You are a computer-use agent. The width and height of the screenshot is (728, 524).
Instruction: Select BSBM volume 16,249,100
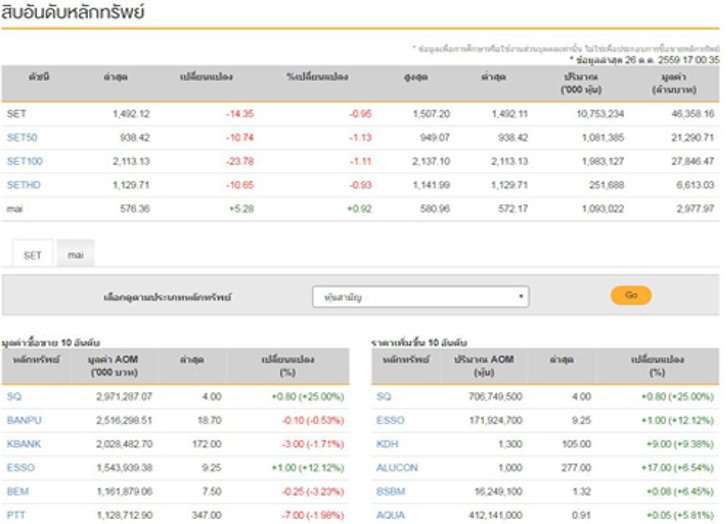click(x=498, y=491)
